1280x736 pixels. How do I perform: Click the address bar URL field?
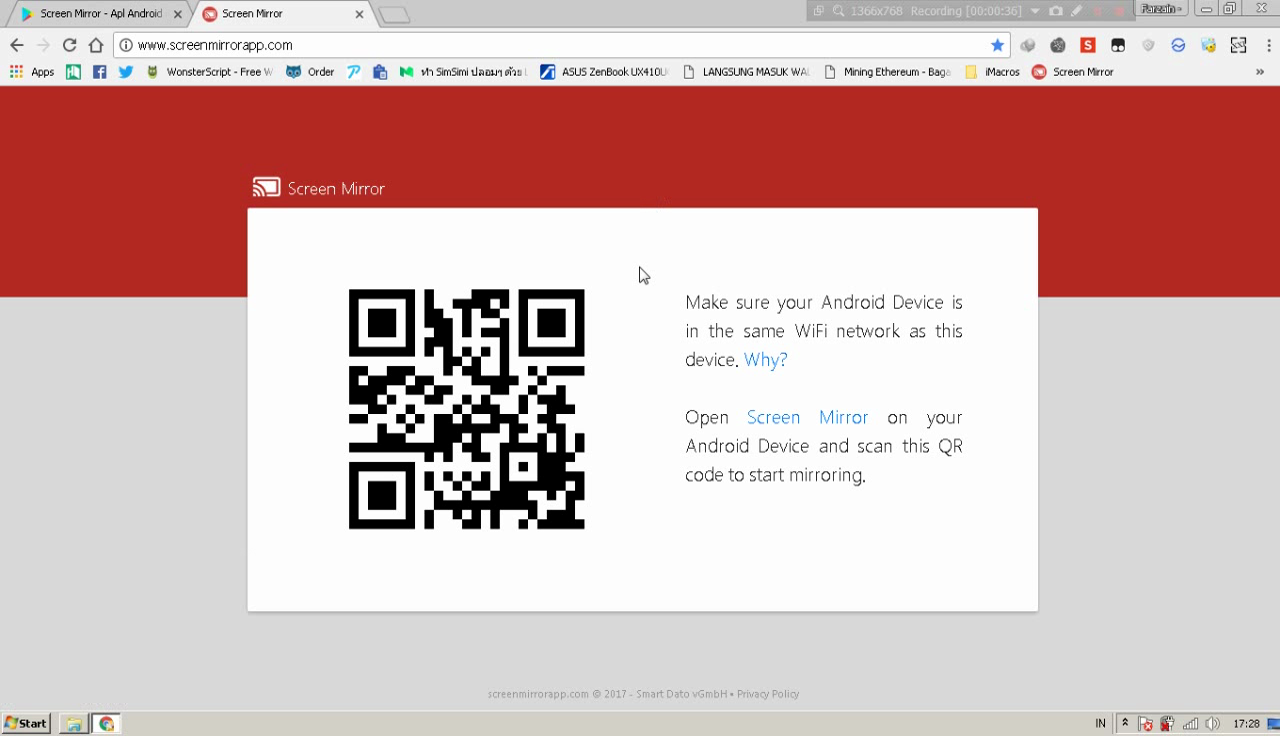(x=560, y=45)
